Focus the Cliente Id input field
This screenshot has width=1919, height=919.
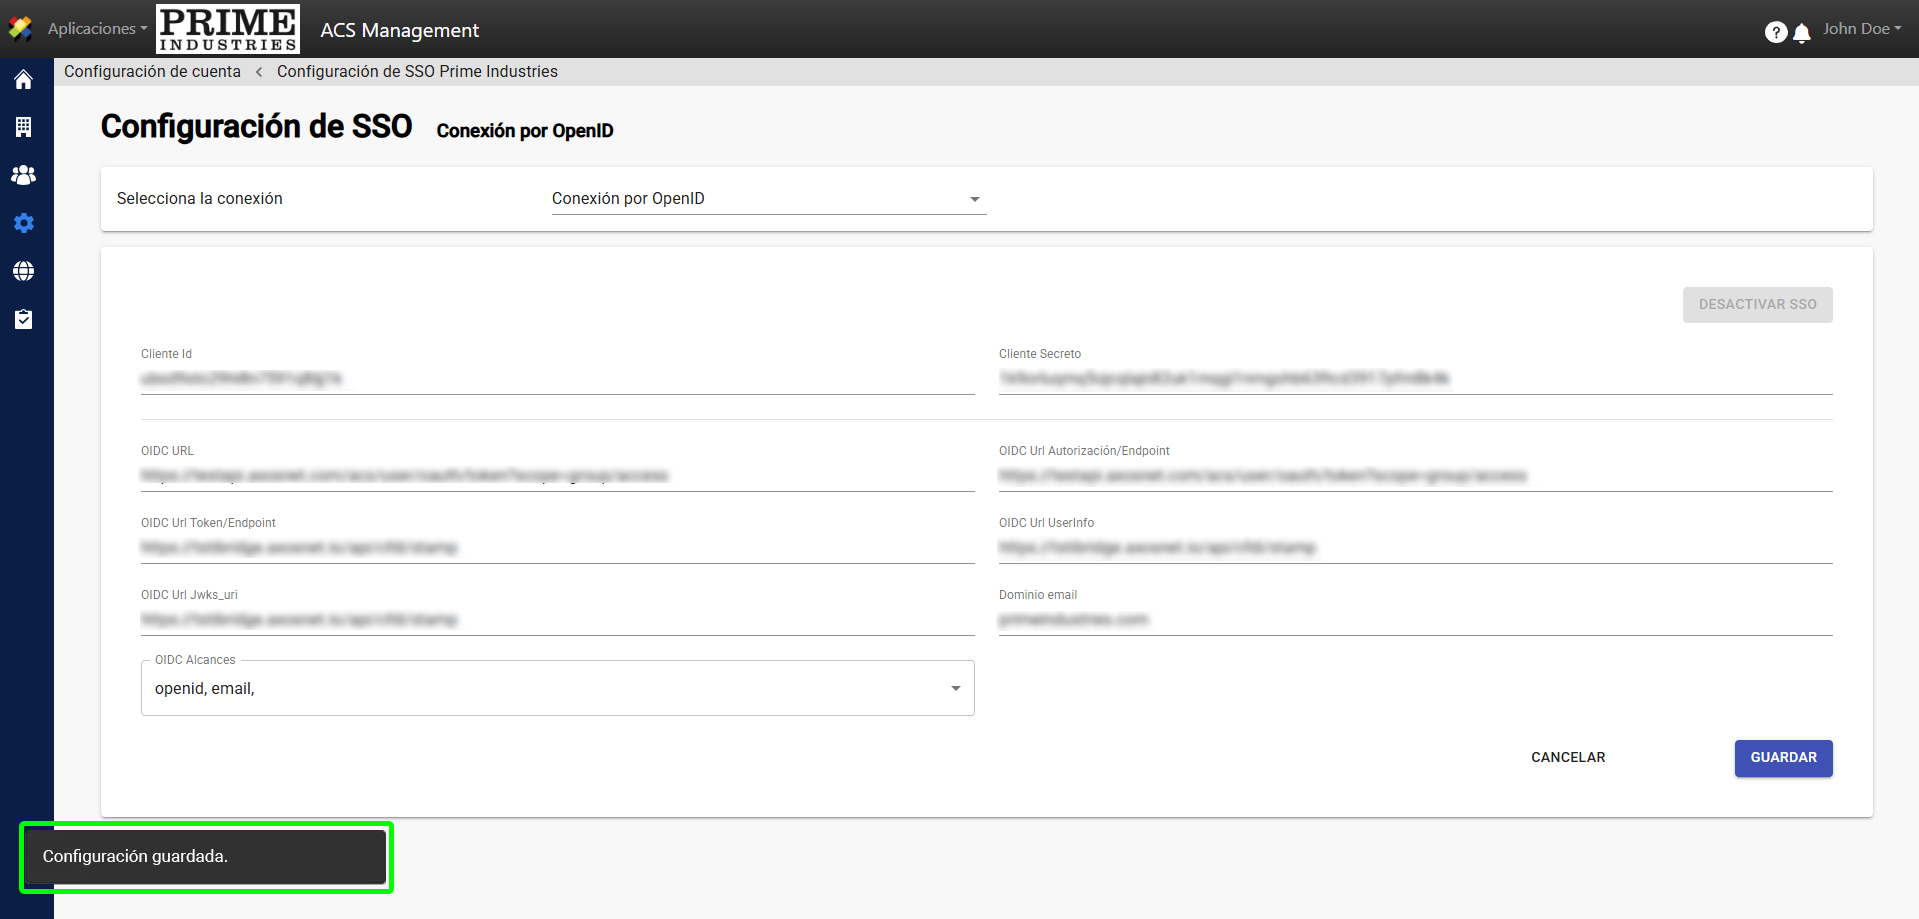tap(557, 379)
